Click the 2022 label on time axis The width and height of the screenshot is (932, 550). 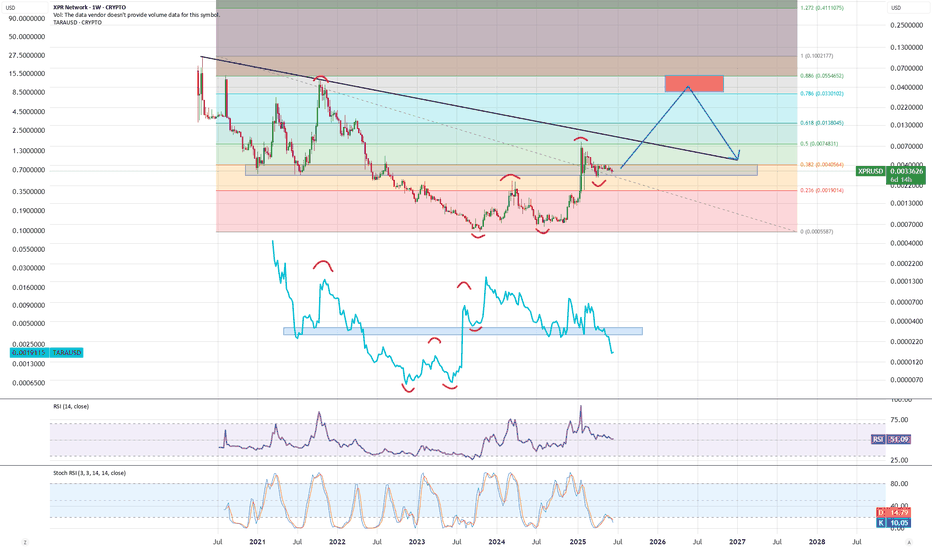pos(337,542)
